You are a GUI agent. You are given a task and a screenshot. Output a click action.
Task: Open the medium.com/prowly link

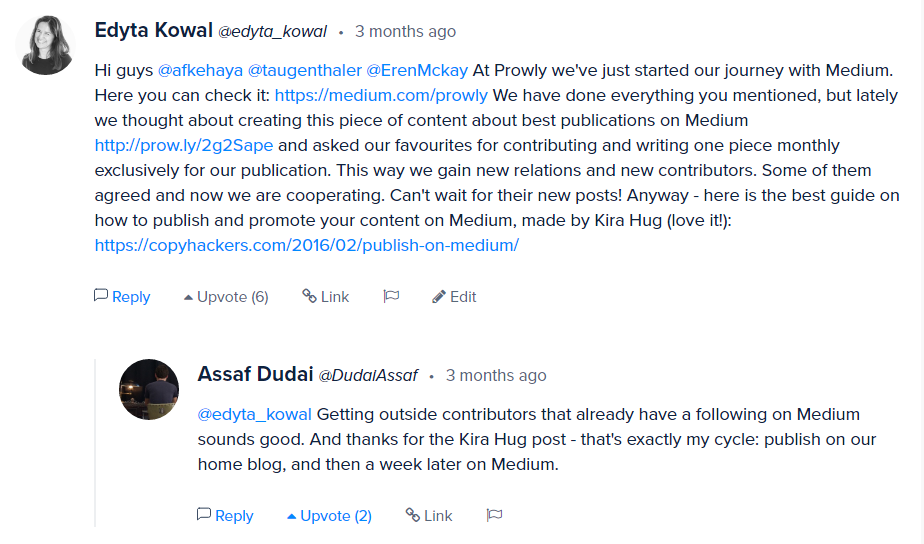381,95
